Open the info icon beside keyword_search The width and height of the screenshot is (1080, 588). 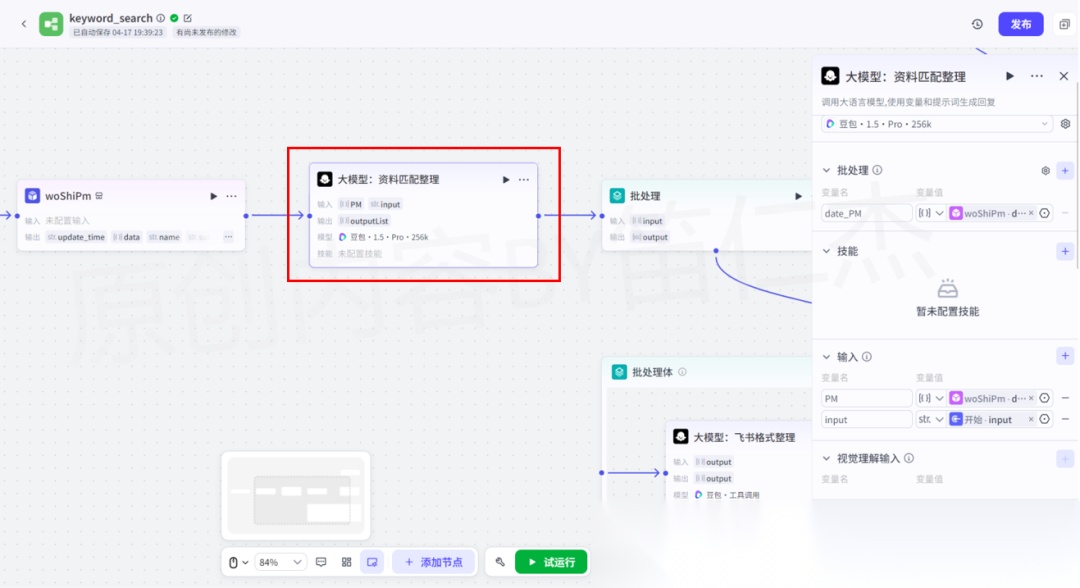point(160,18)
